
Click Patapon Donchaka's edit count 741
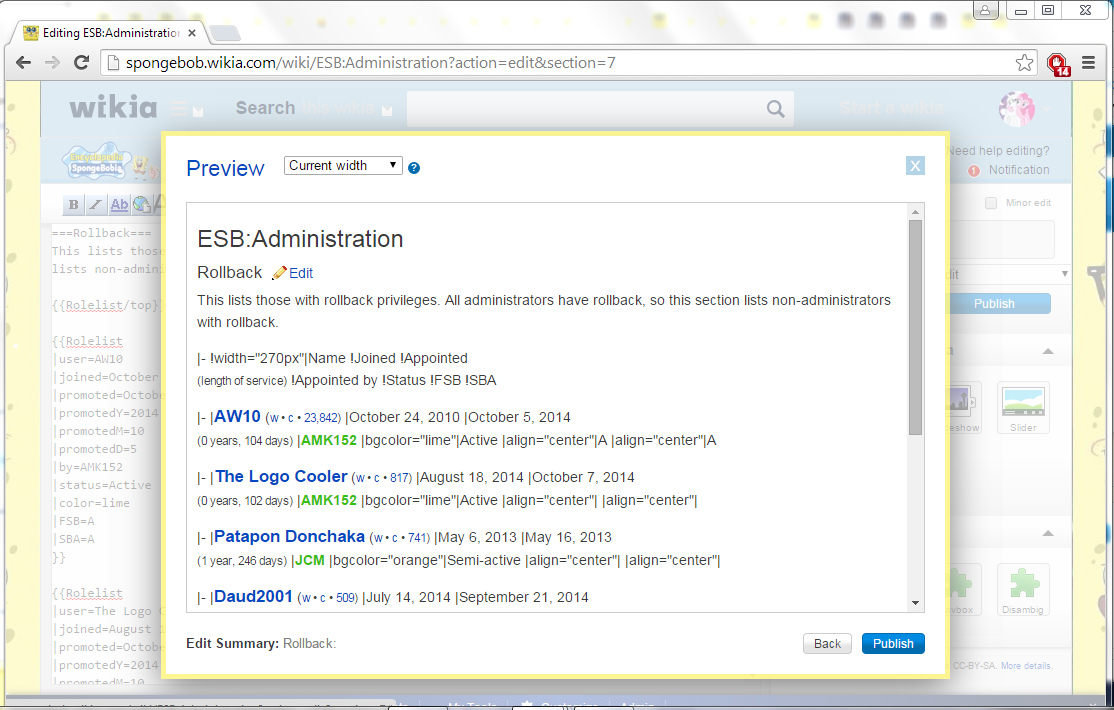[x=417, y=538]
